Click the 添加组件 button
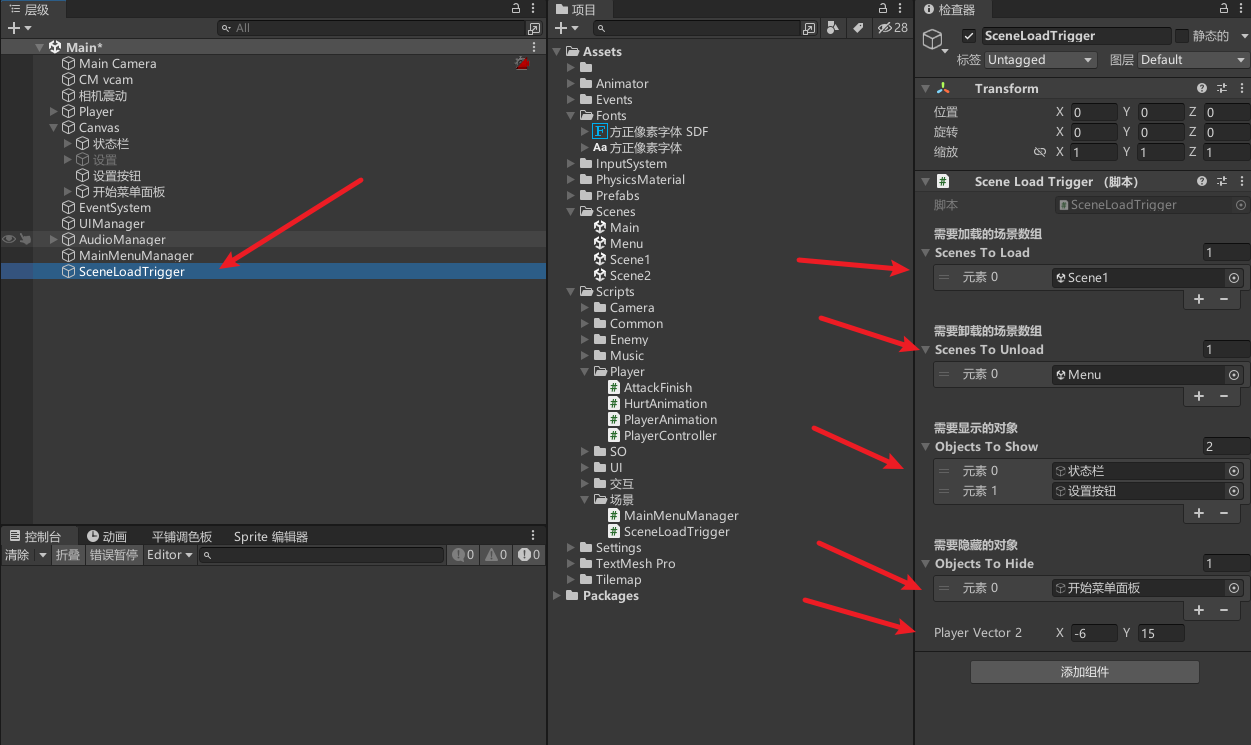The height and width of the screenshot is (745, 1251). (1084, 671)
